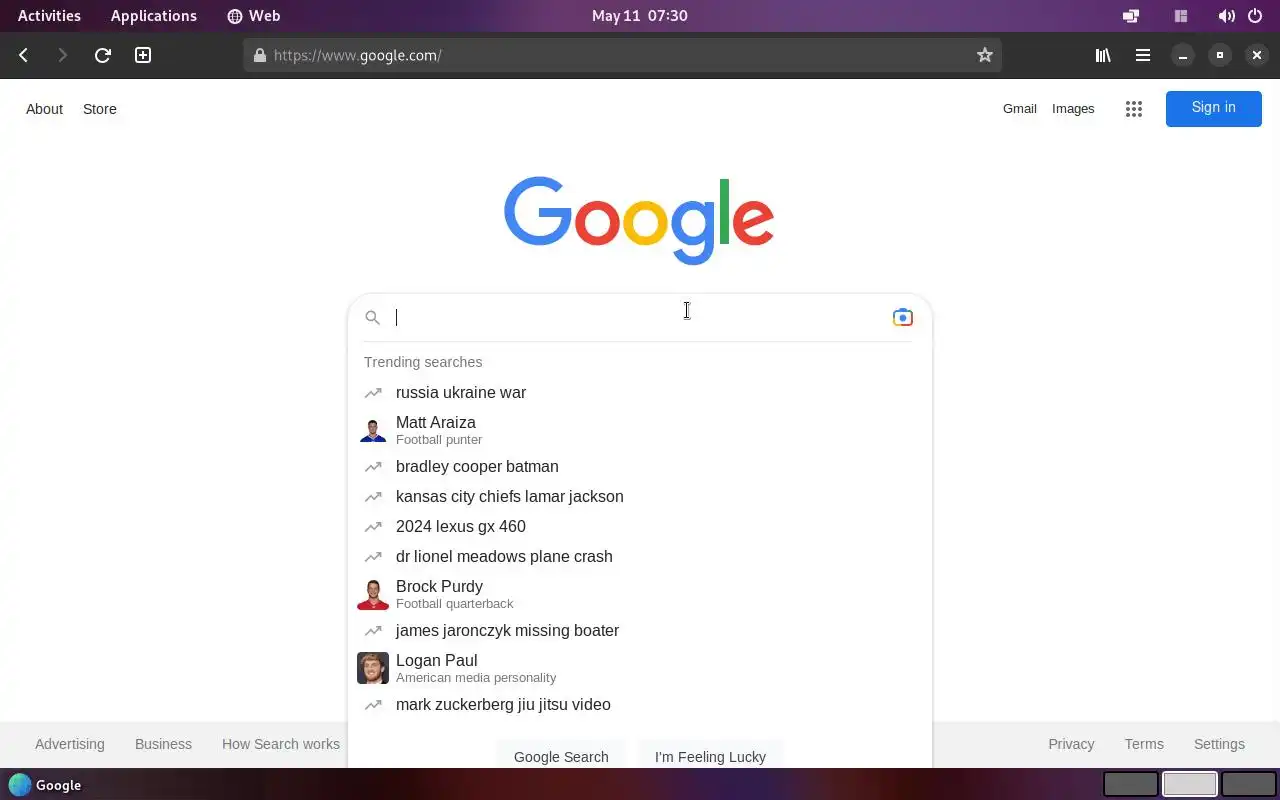Open the bookmarks library icon

pos(1103,55)
